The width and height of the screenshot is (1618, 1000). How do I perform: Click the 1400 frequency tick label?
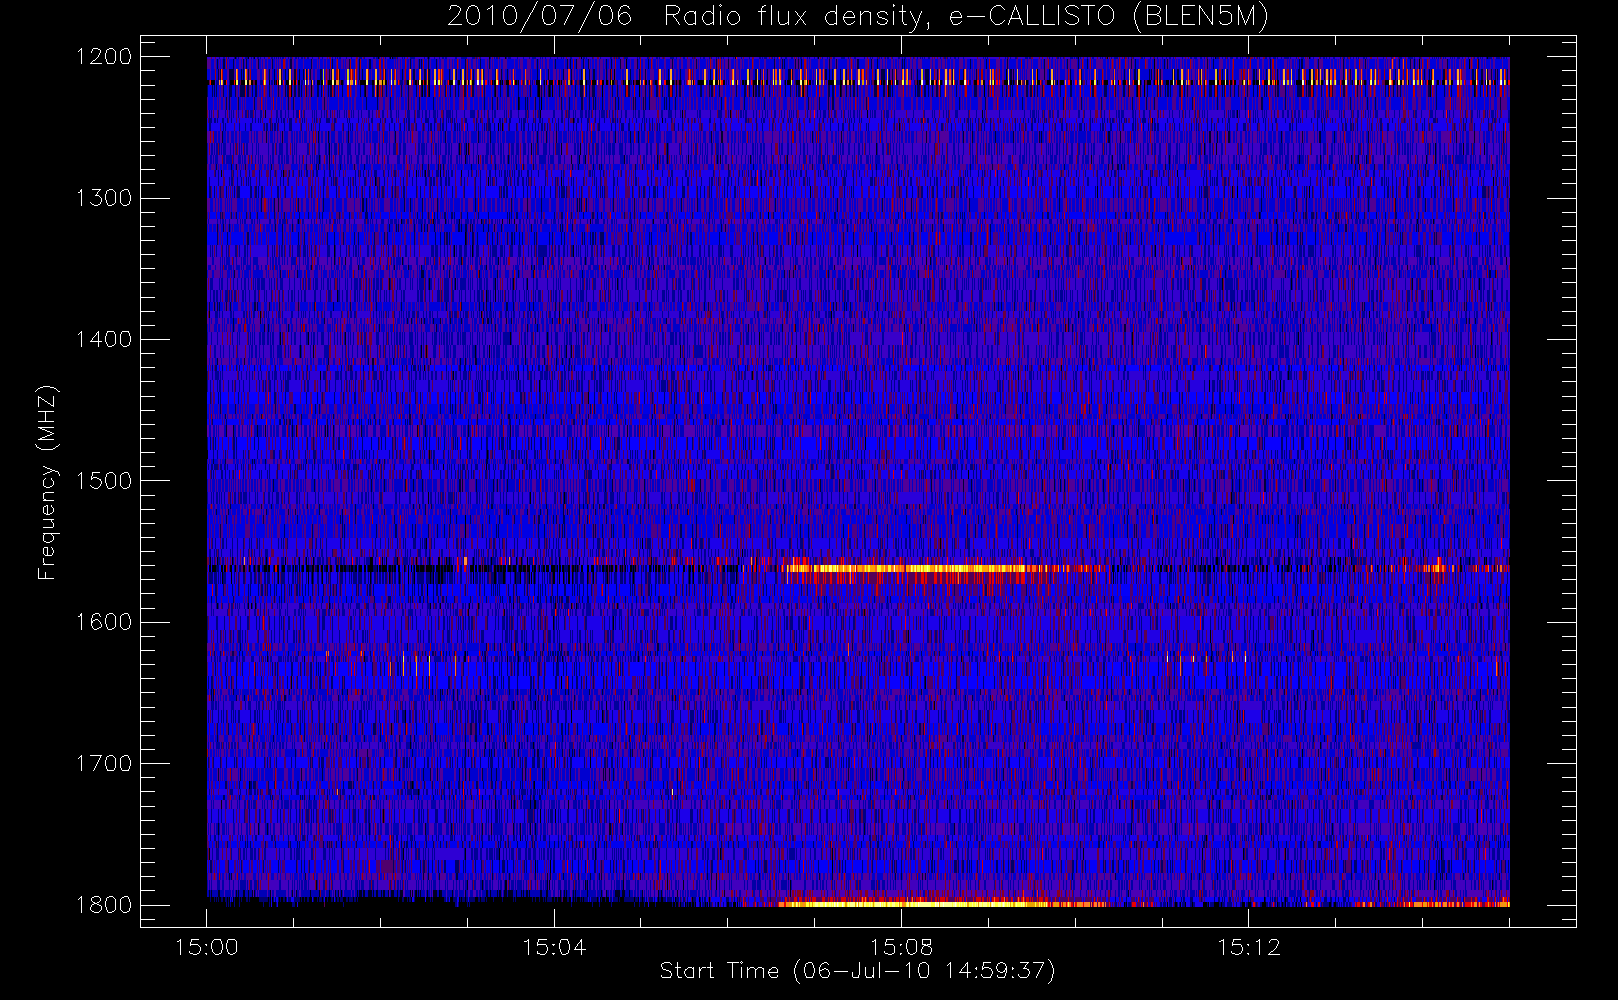[104, 340]
